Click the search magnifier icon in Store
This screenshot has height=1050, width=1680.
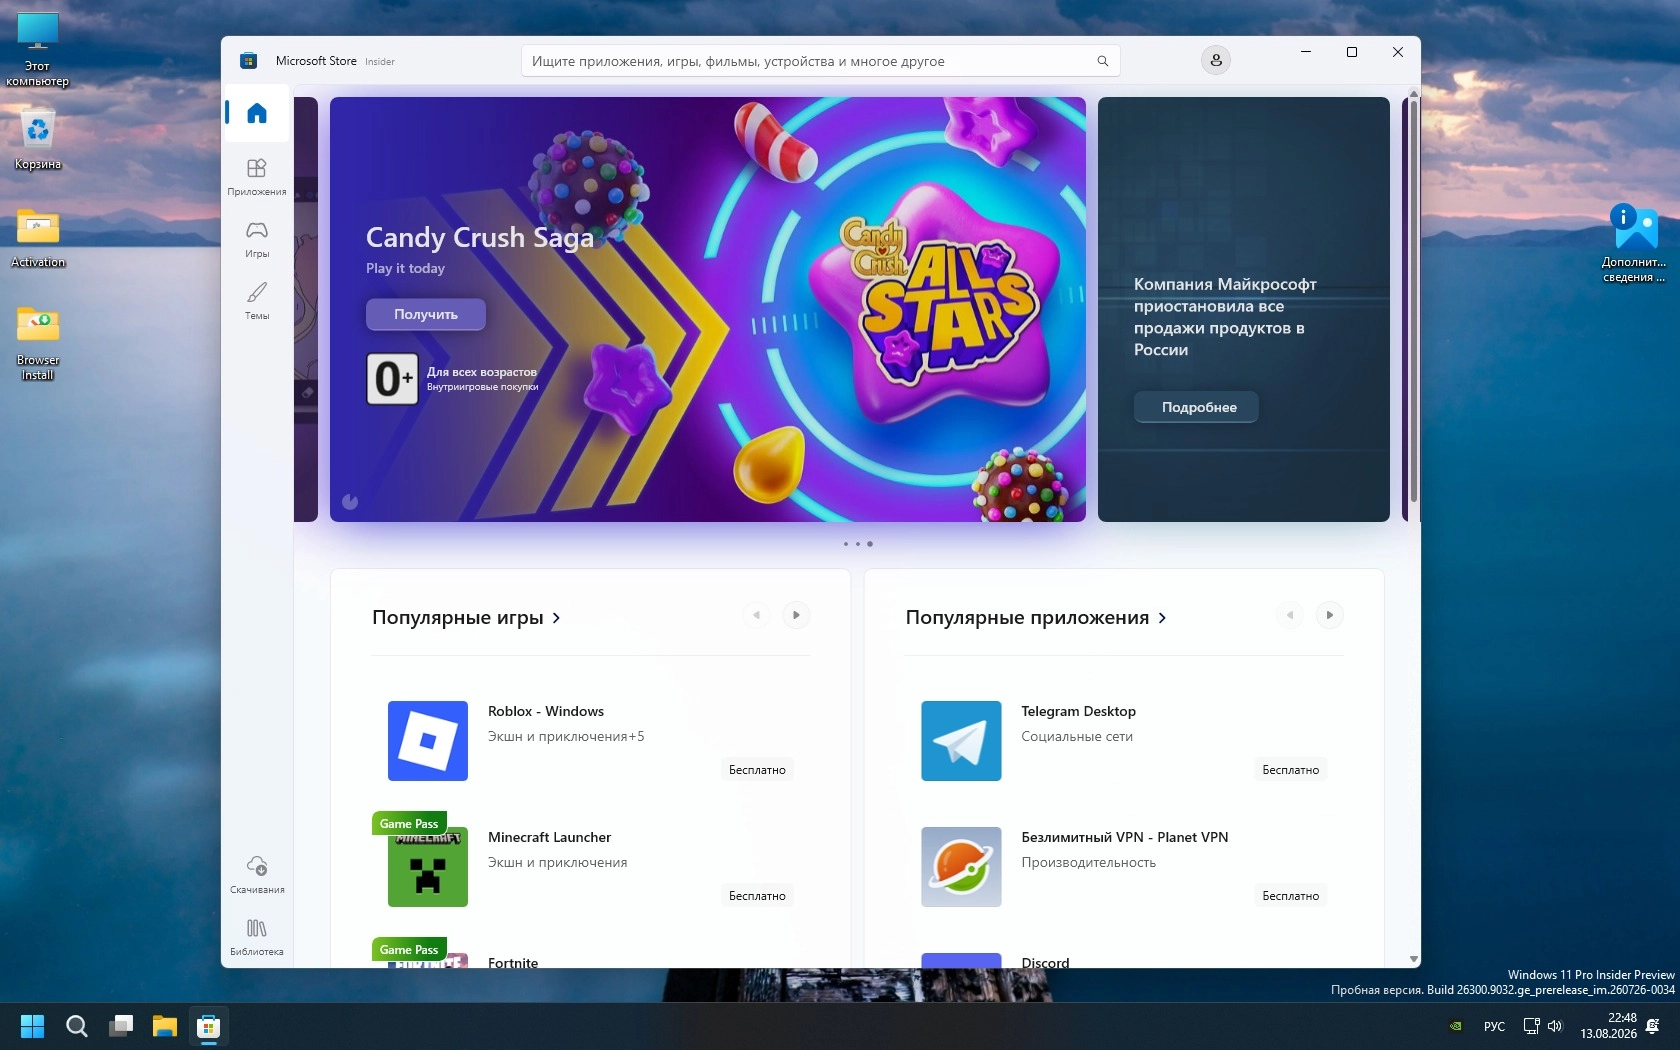tap(1103, 61)
